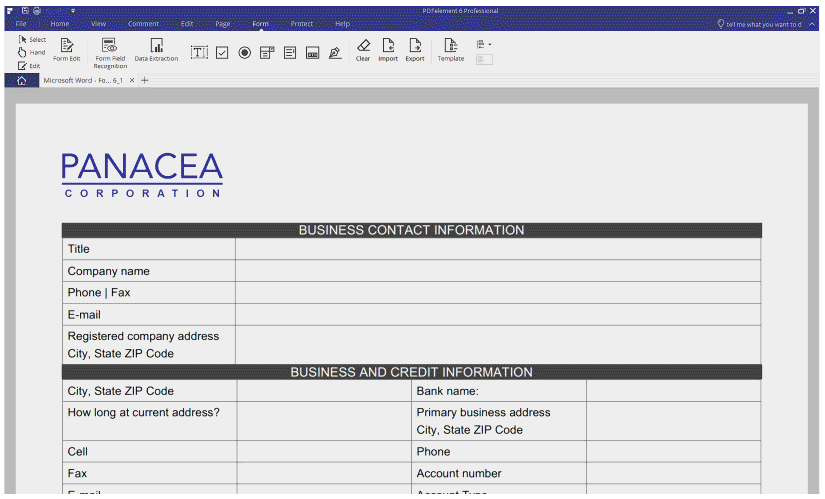
Task: Select the List Box form tool
Action: 290,52
